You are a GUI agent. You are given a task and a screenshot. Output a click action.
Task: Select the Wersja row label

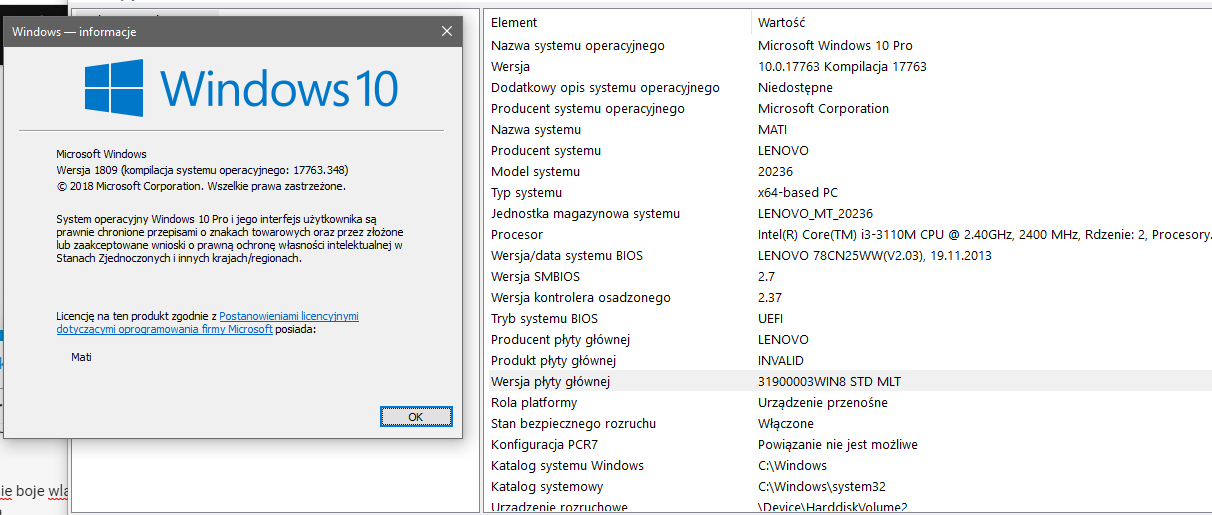[510, 66]
